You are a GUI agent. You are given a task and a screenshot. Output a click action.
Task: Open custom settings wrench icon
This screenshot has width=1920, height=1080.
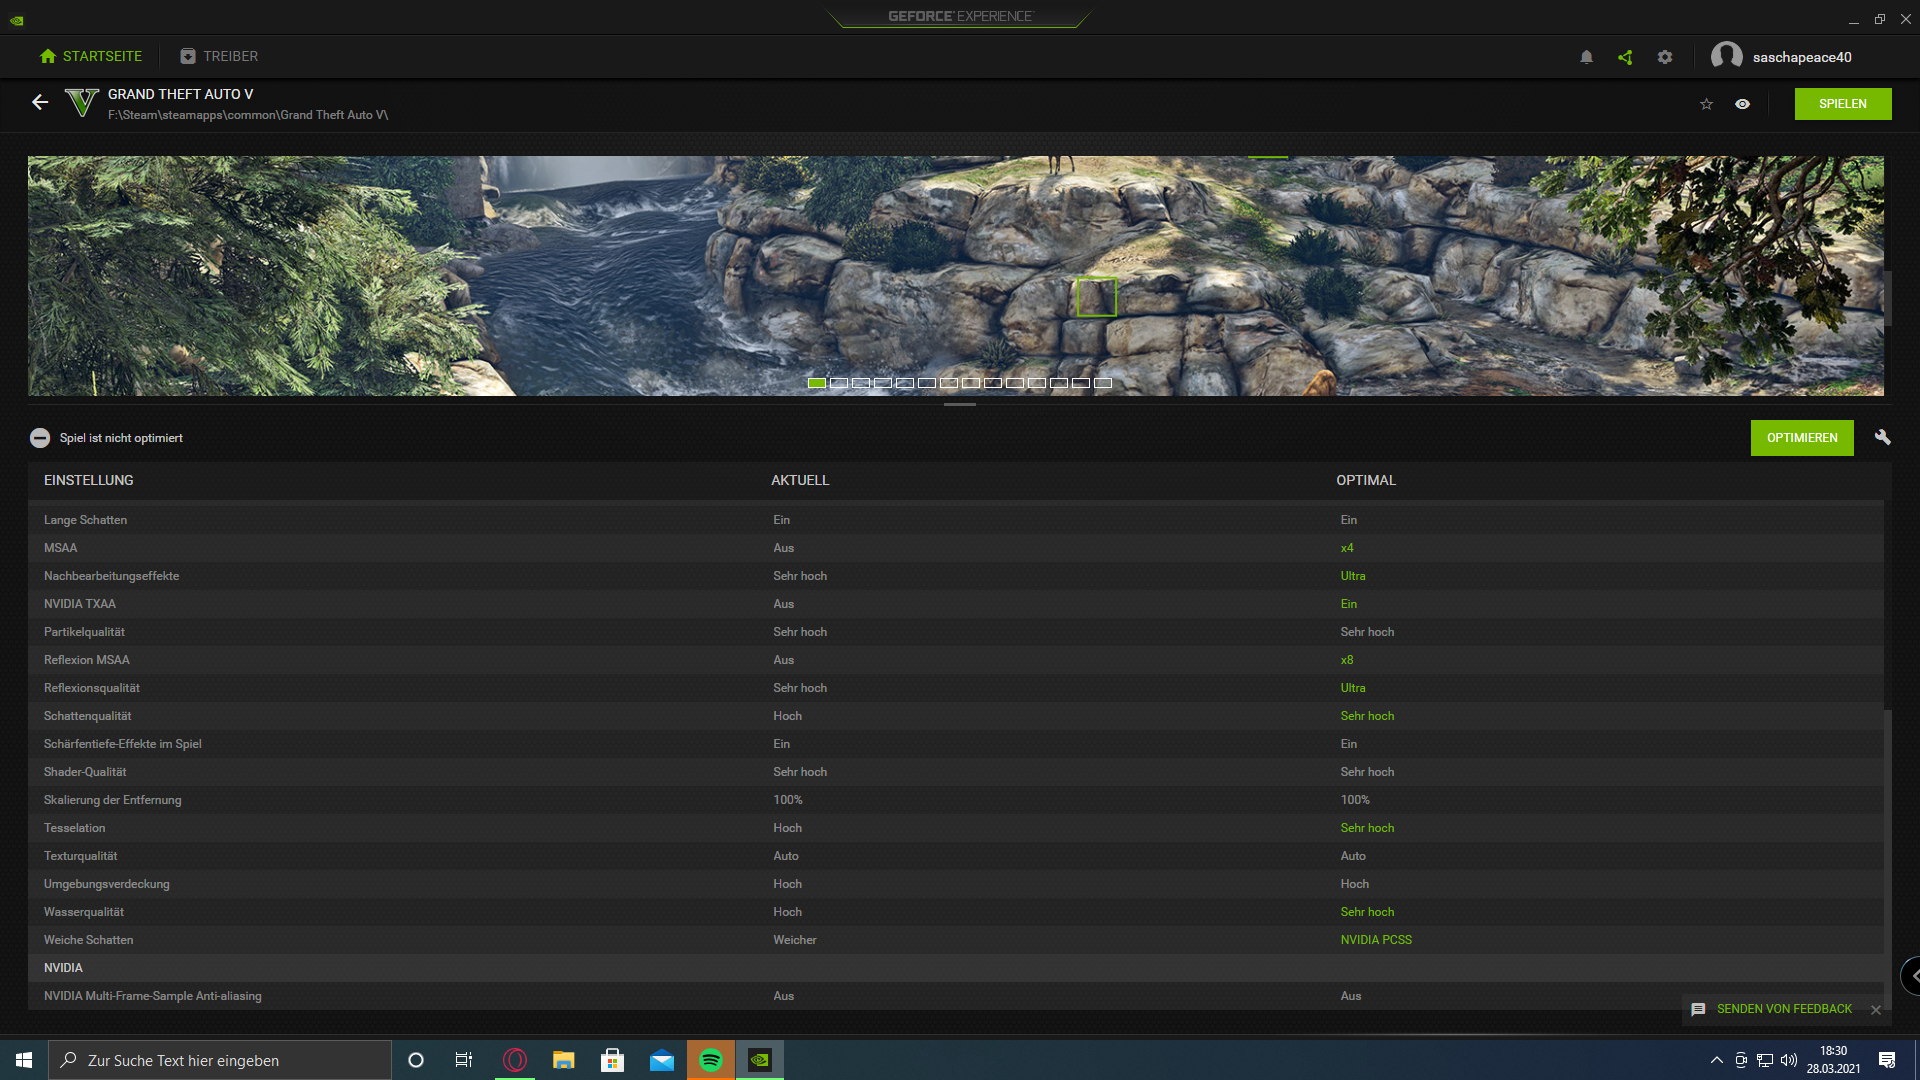tap(1882, 437)
